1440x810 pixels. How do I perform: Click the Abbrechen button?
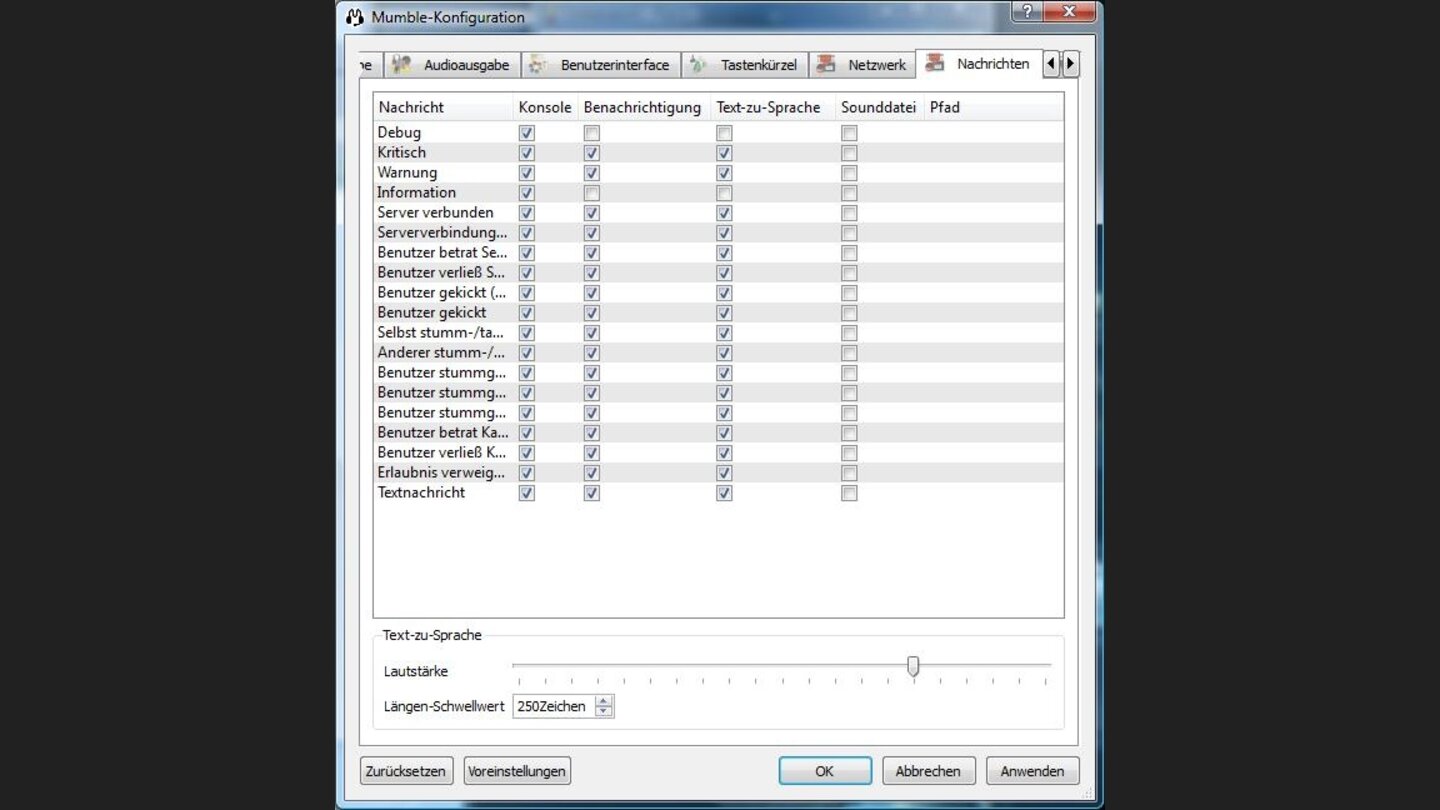[928, 771]
